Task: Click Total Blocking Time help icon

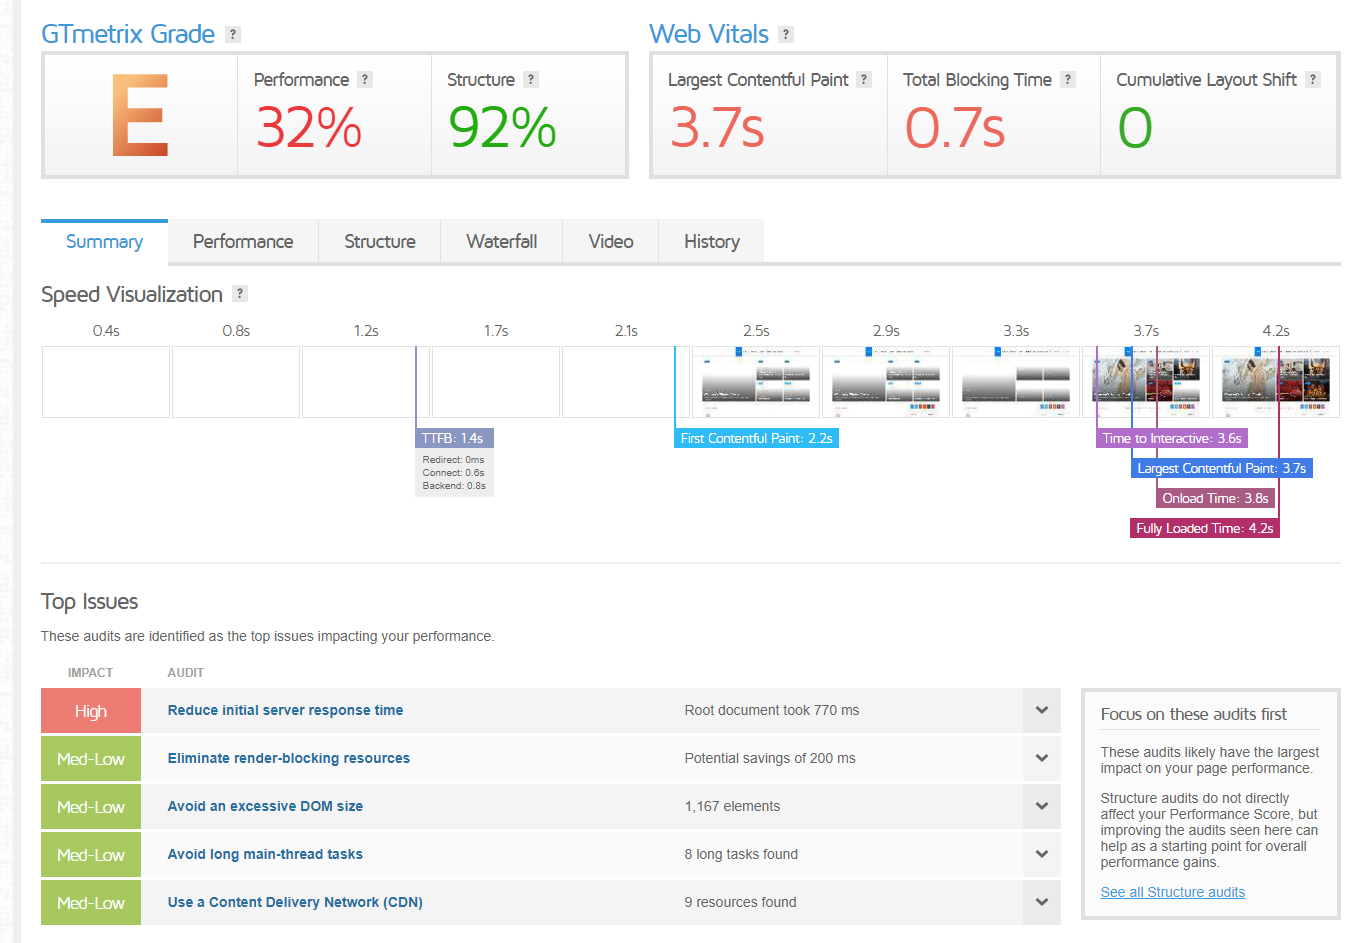Action: pyautogui.click(x=1068, y=79)
